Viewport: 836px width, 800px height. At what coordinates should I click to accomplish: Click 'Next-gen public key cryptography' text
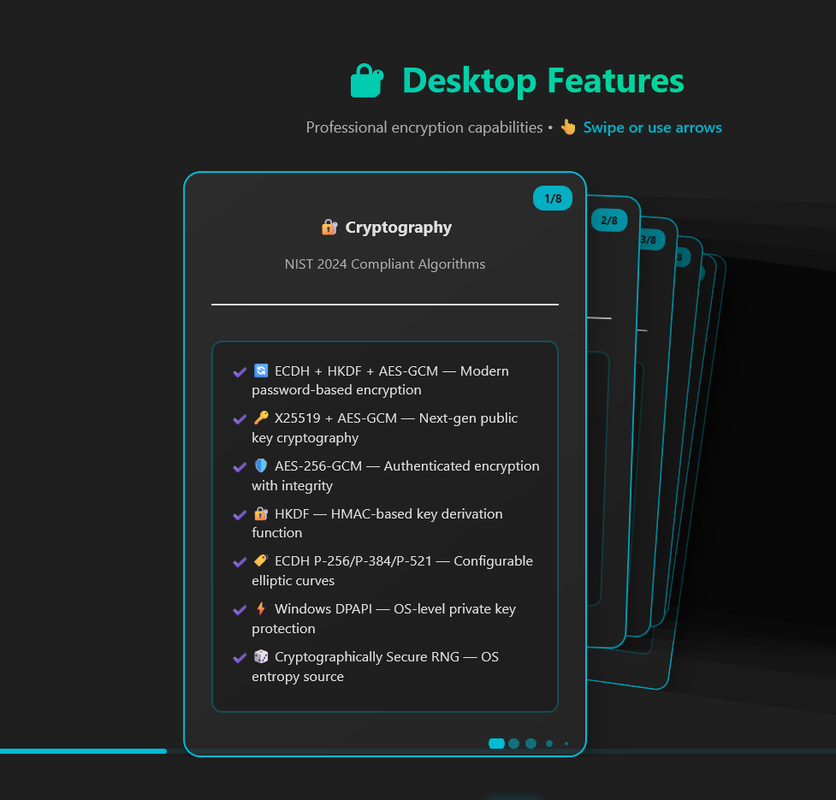(384, 428)
